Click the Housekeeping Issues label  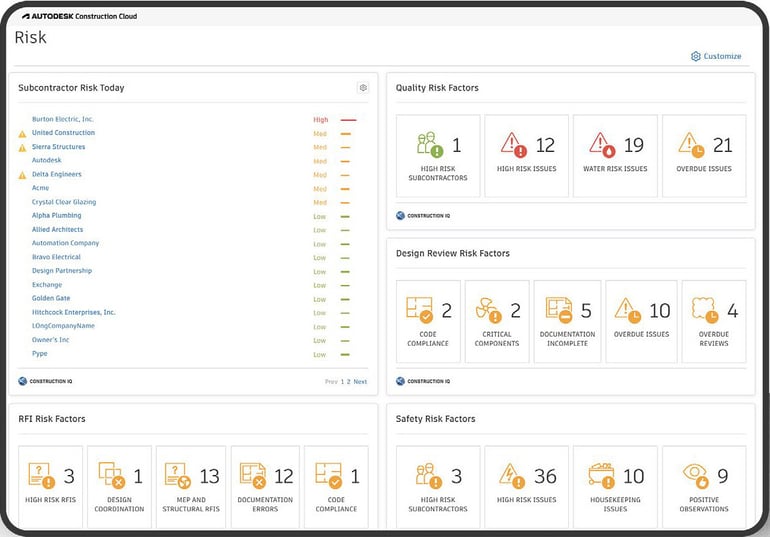pyautogui.click(x=615, y=504)
